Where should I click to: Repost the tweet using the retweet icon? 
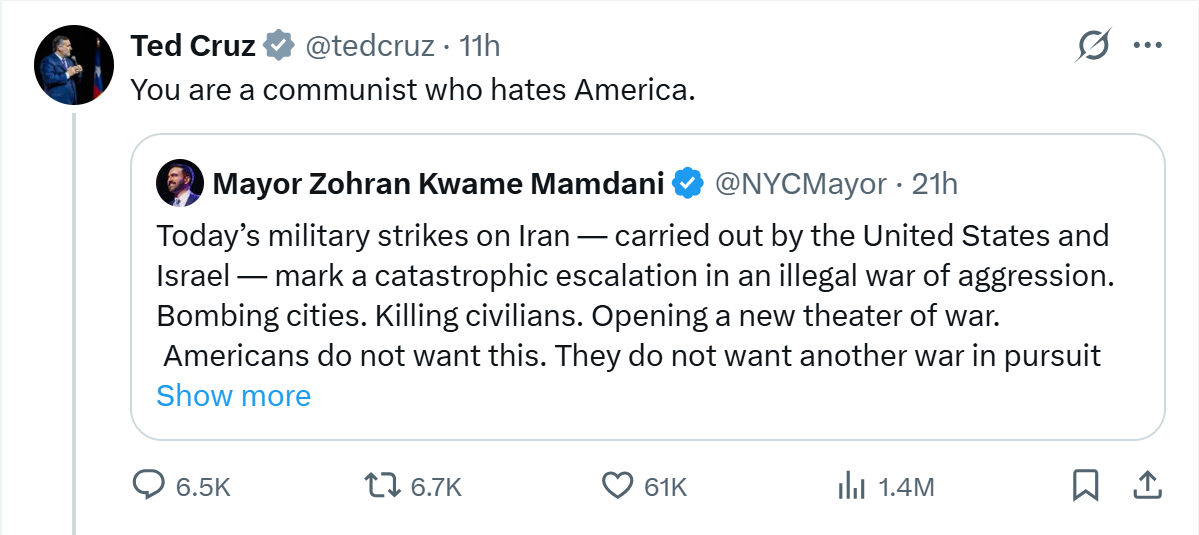(379, 486)
